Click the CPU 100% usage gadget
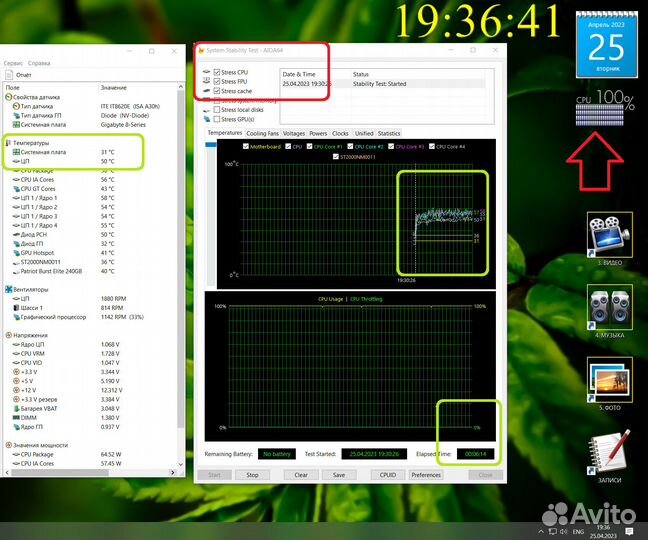The image size is (648, 540). pyautogui.click(x=605, y=107)
